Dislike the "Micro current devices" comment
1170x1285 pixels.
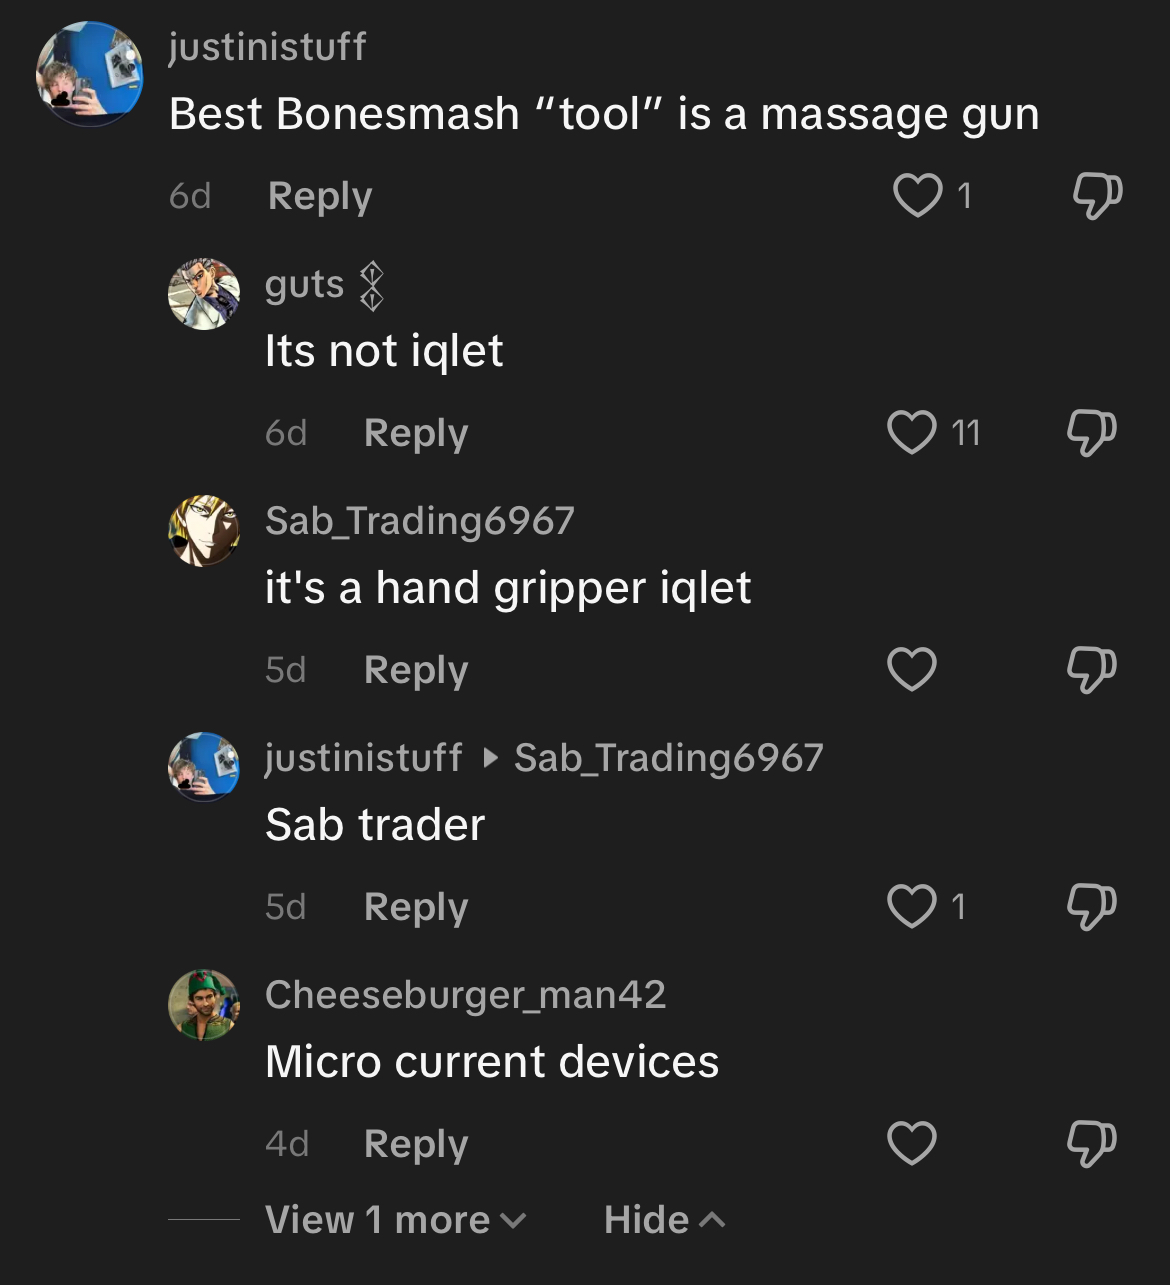[x=1091, y=1143]
